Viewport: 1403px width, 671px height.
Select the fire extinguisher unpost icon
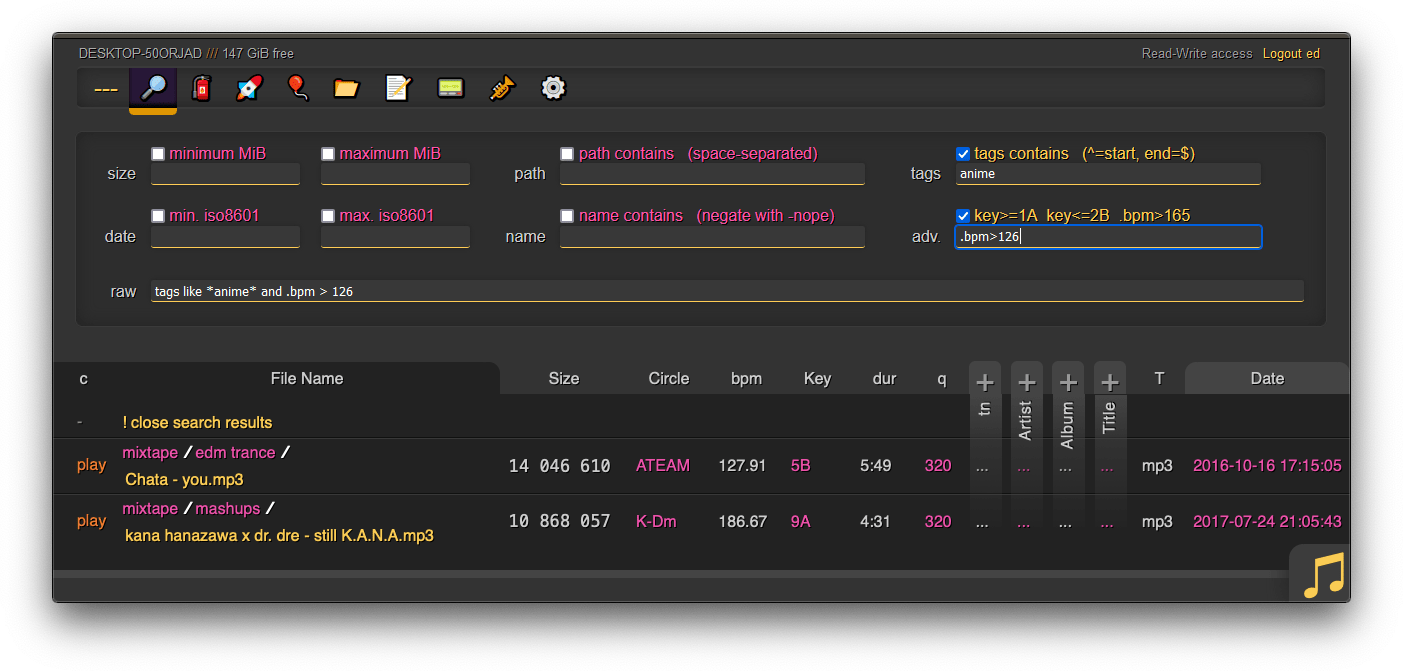pyautogui.click(x=201, y=88)
